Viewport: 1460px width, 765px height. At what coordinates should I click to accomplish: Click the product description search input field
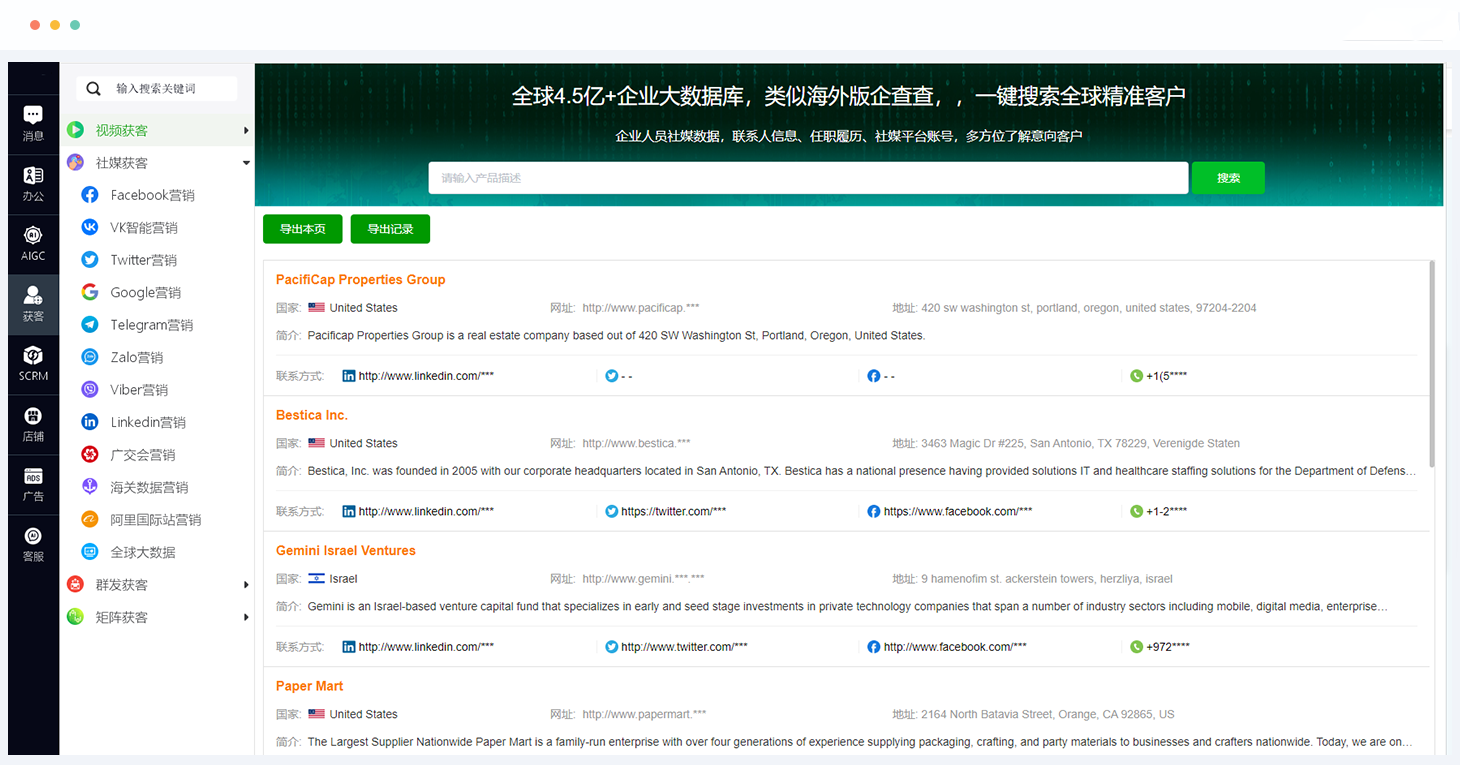pos(808,178)
